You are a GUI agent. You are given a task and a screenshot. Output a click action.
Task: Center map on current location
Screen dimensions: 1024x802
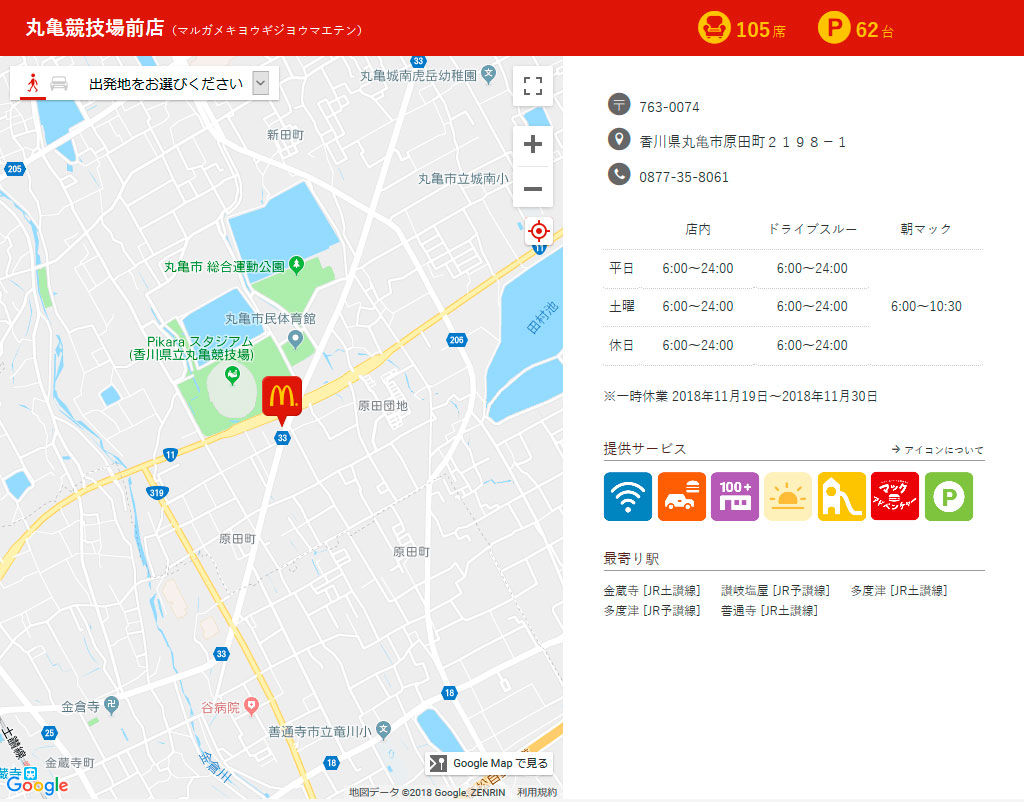539,231
